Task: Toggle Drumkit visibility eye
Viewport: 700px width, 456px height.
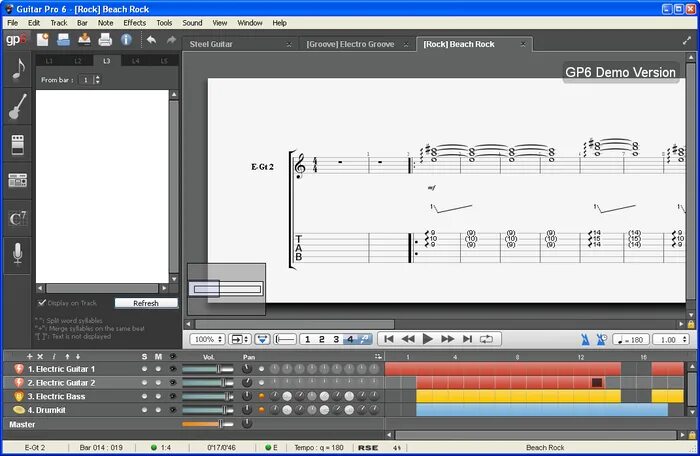Action: 172,410
